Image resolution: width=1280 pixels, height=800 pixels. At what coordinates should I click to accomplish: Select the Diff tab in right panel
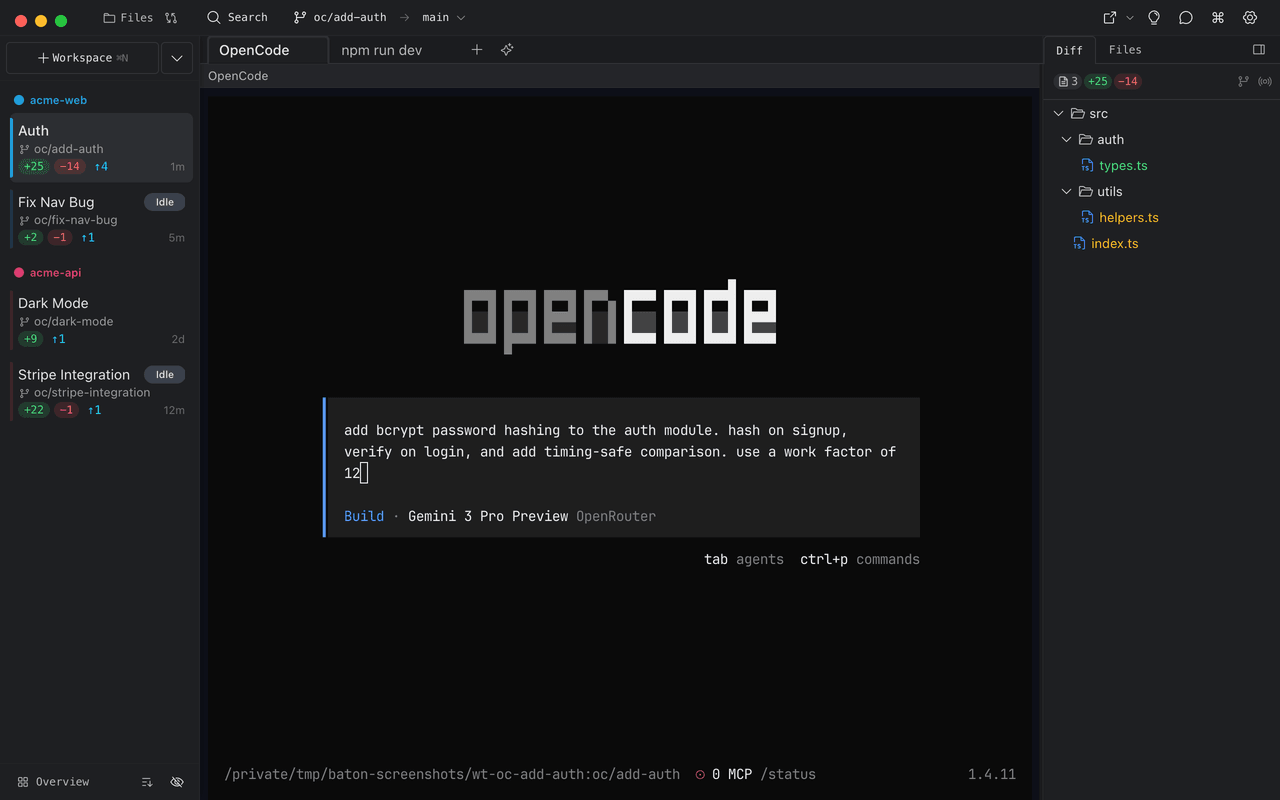coord(1069,50)
